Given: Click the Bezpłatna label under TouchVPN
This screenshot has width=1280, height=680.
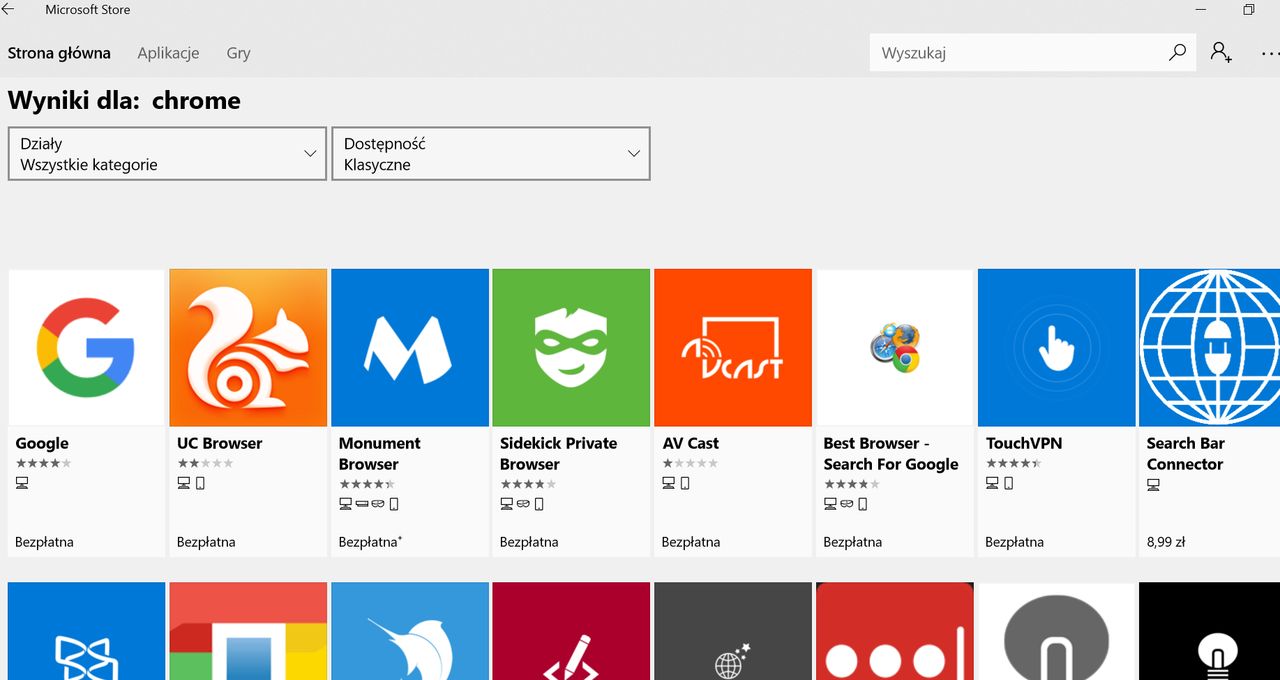Looking at the screenshot, I should [1014, 542].
